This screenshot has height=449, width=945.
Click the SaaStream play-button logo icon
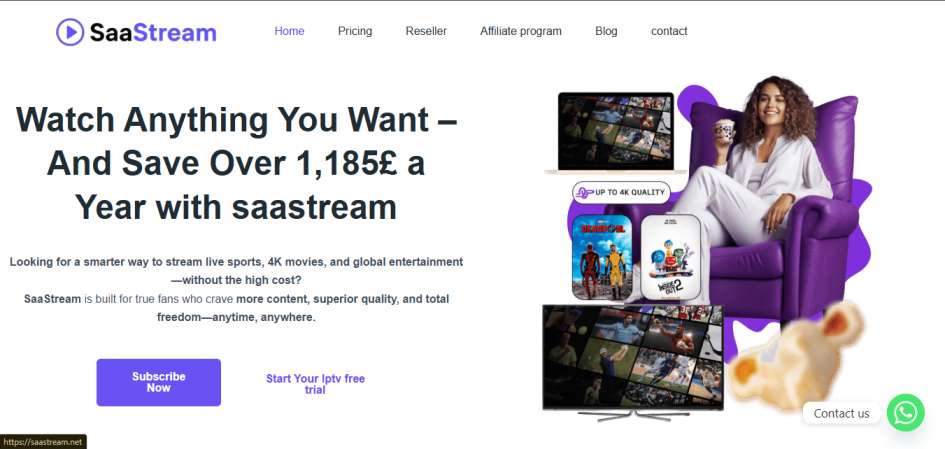(x=71, y=32)
